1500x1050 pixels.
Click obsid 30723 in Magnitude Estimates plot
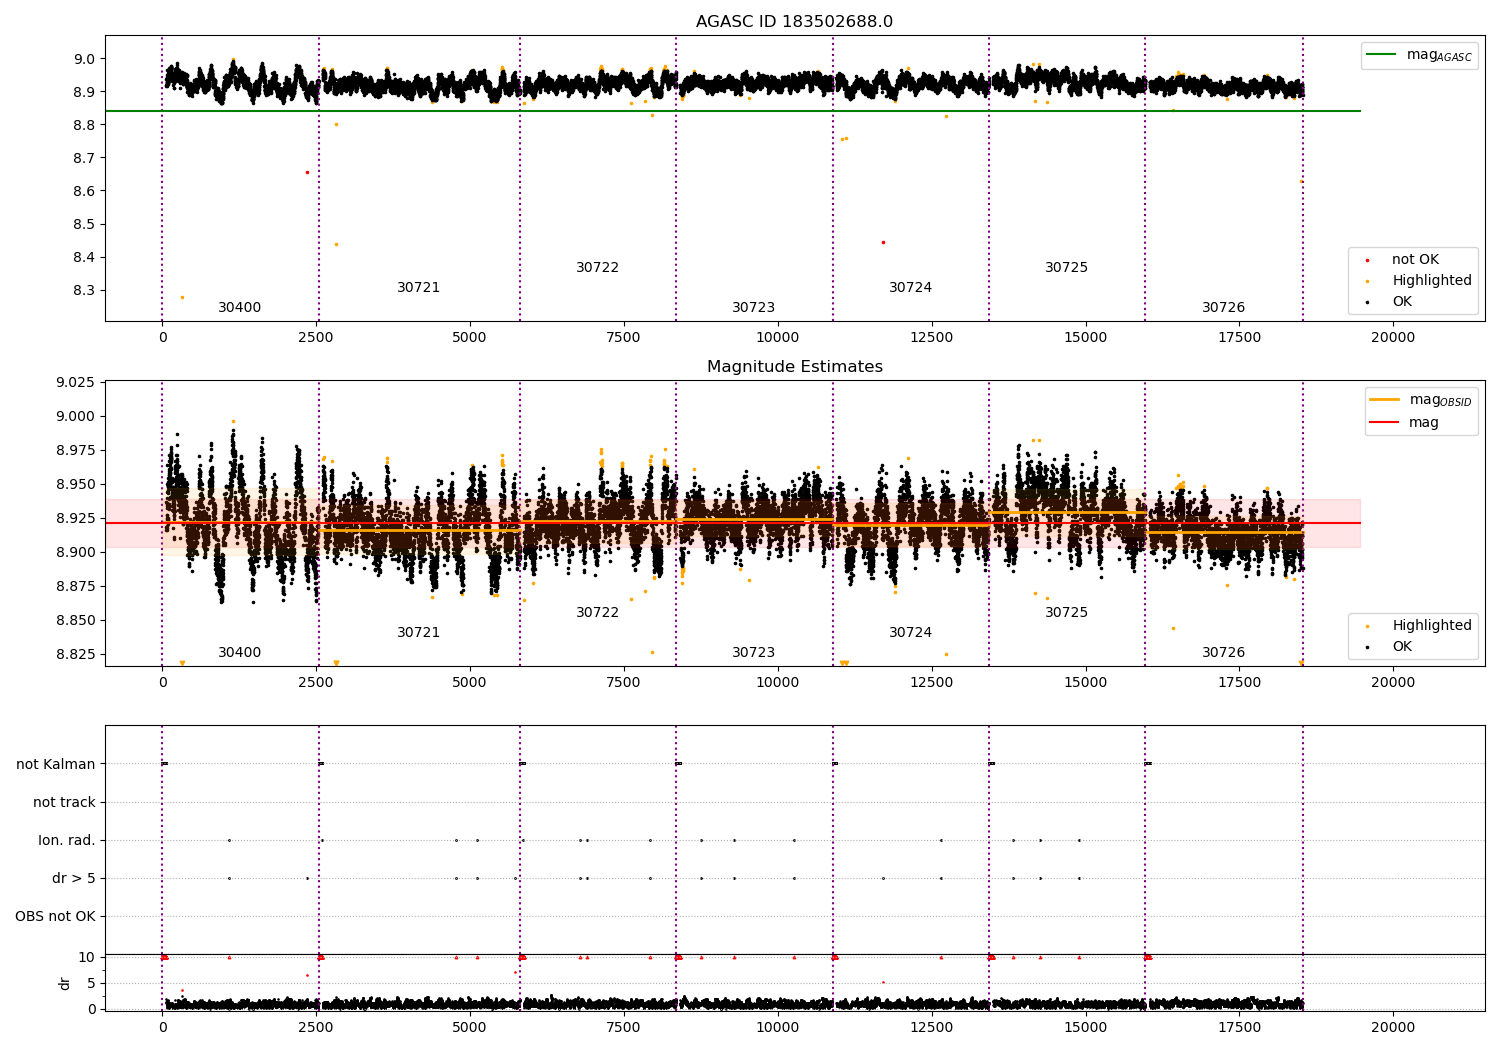click(754, 653)
